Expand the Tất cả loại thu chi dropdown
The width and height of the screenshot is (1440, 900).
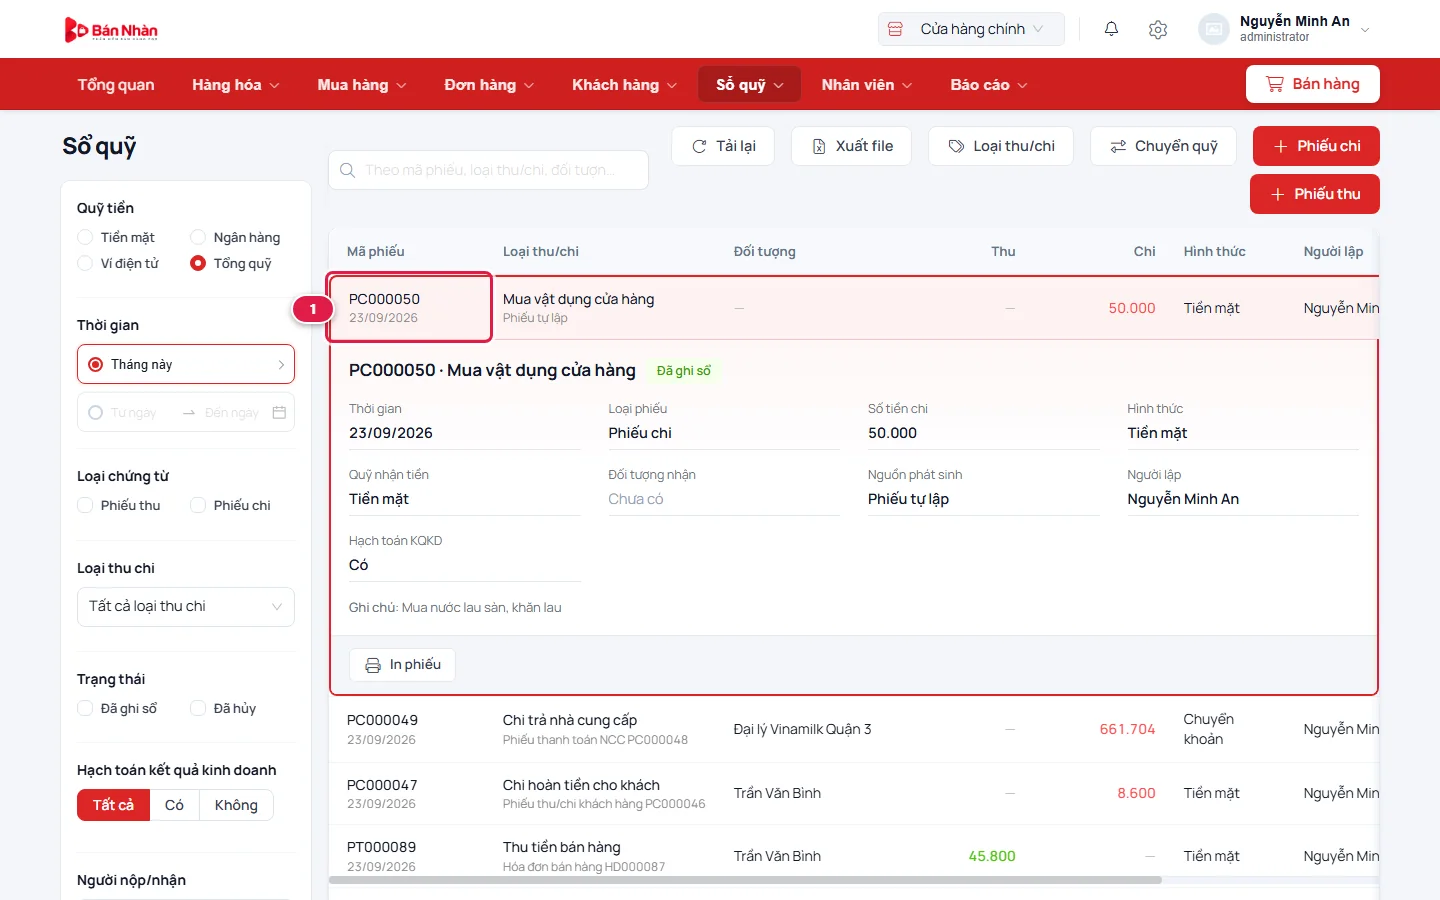186,607
